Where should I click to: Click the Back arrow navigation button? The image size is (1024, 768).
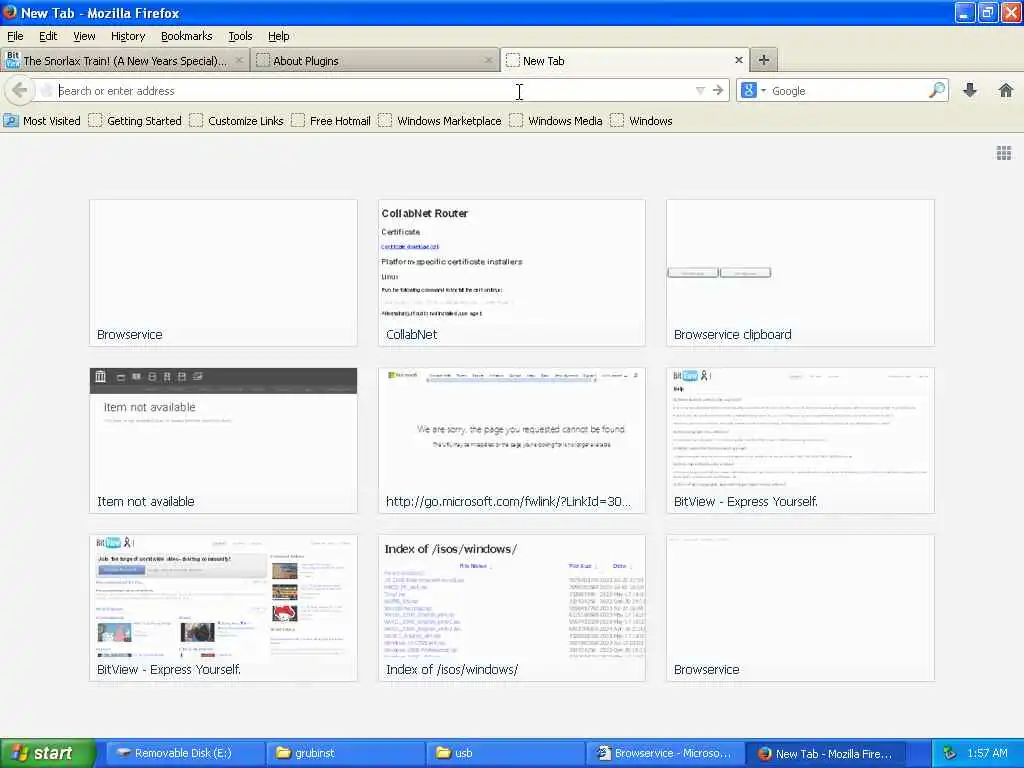click(x=20, y=90)
